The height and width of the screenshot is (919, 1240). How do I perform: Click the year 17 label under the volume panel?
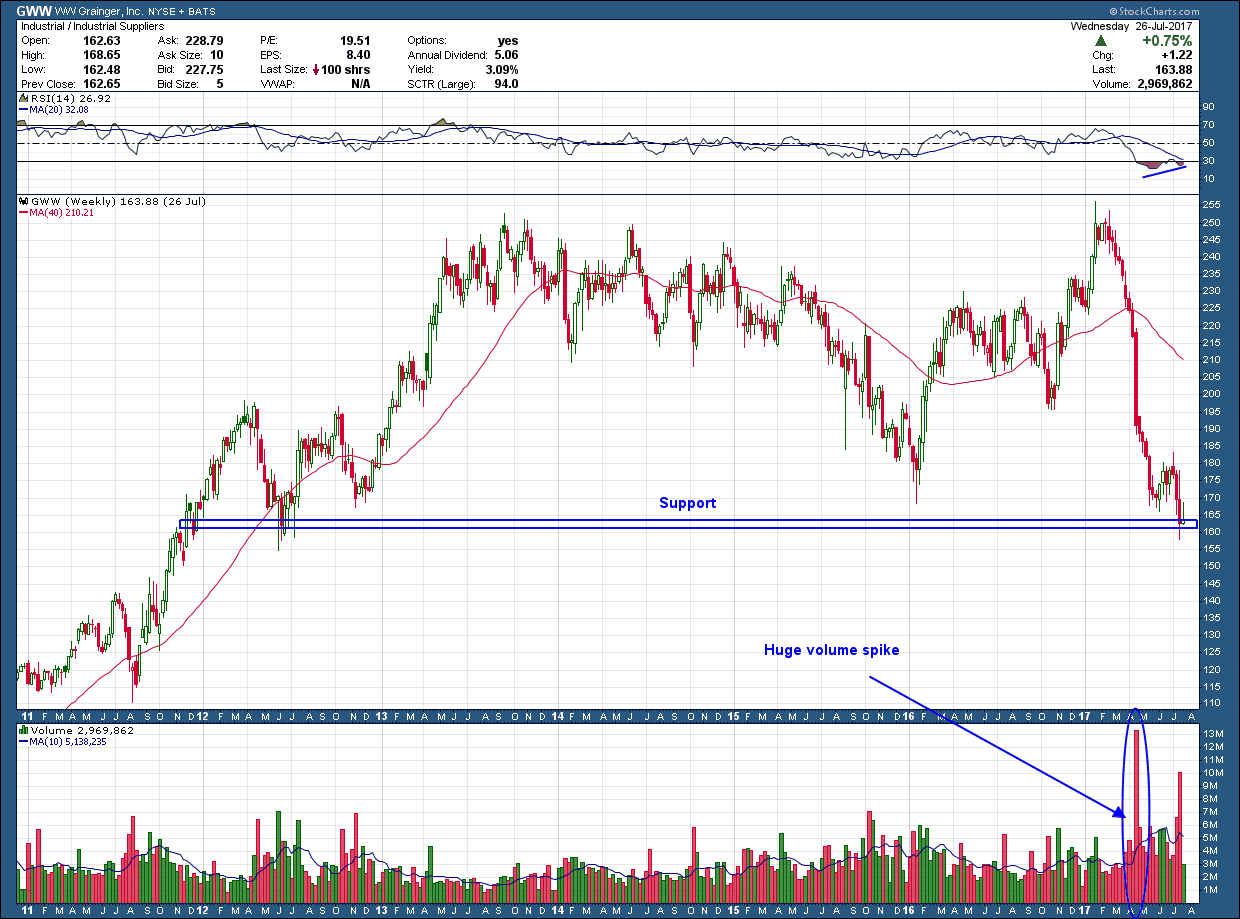click(1086, 909)
